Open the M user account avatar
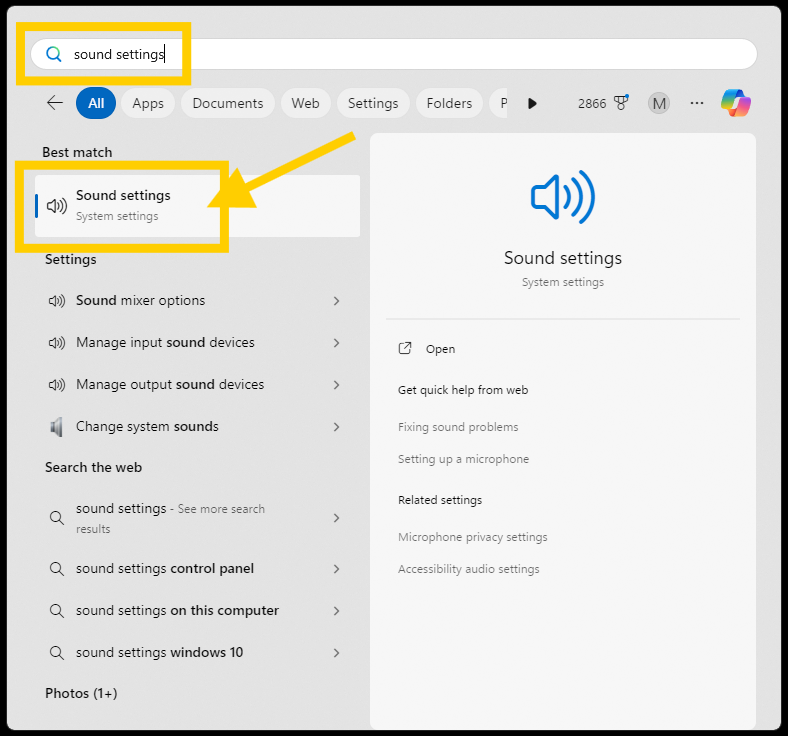This screenshot has height=736, width=788. pos(658,103)
